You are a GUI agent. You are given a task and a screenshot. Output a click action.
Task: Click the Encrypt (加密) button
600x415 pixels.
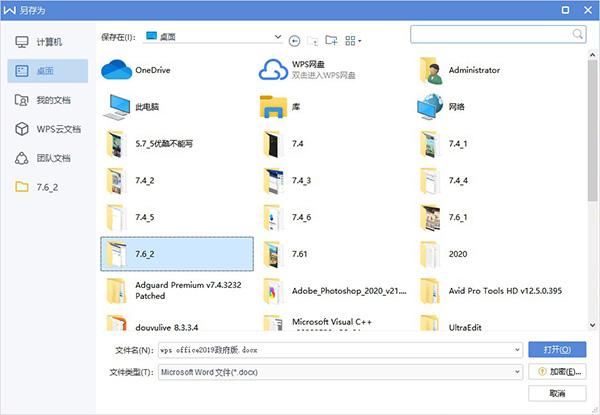(557, 371)
